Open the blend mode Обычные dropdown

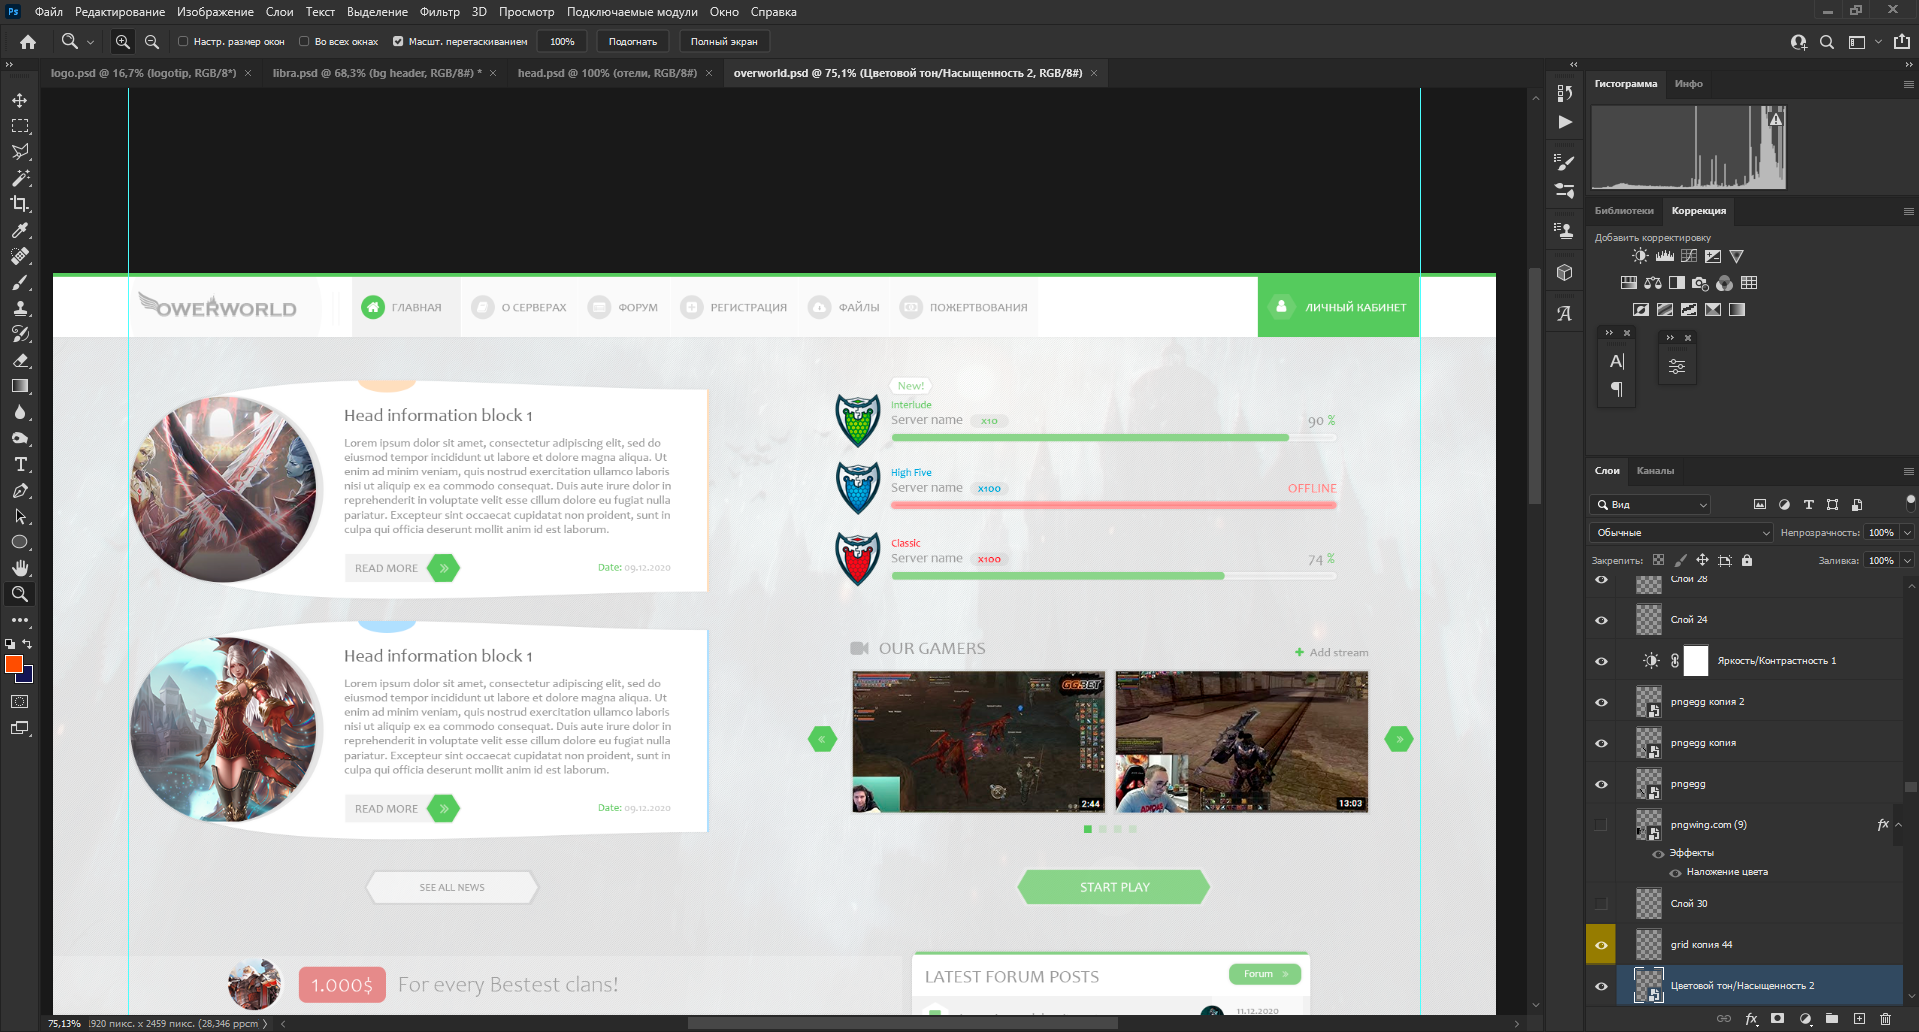1681,533
